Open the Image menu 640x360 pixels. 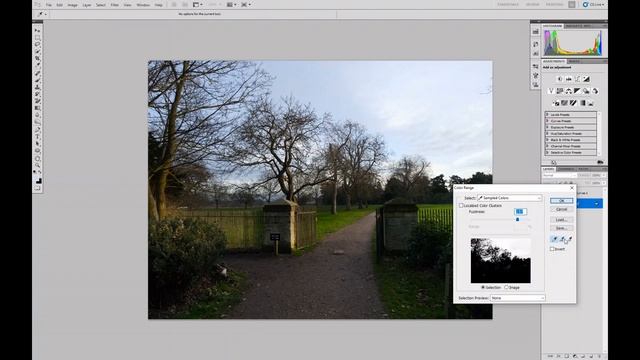click(72, 5)
